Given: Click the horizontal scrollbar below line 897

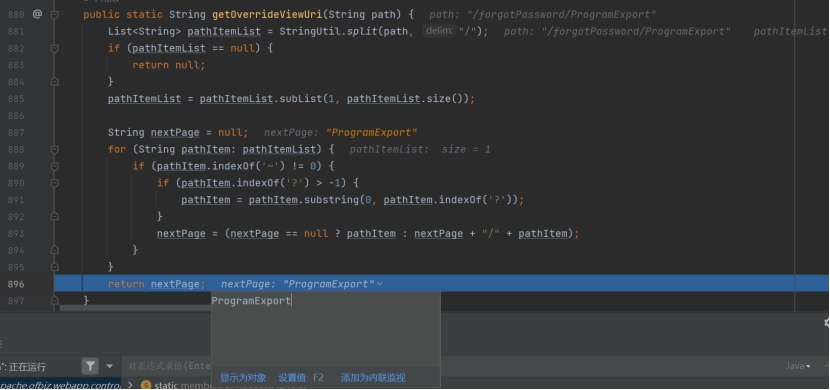Looking at the screenshot, I should (135, 308).
